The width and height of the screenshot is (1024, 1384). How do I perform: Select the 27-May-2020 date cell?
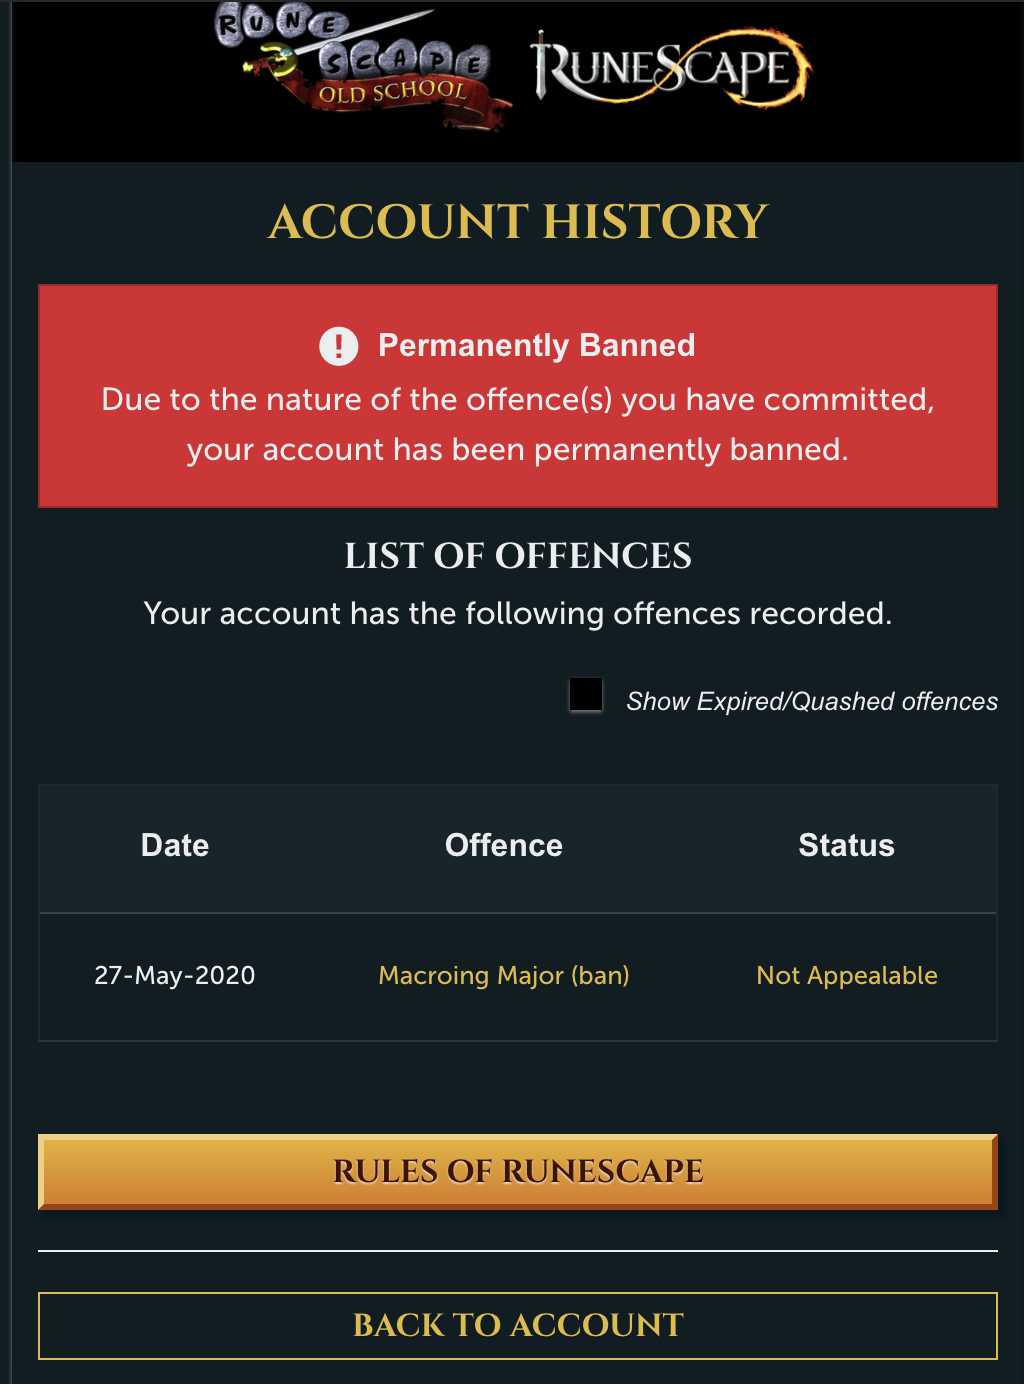point(175,975)
